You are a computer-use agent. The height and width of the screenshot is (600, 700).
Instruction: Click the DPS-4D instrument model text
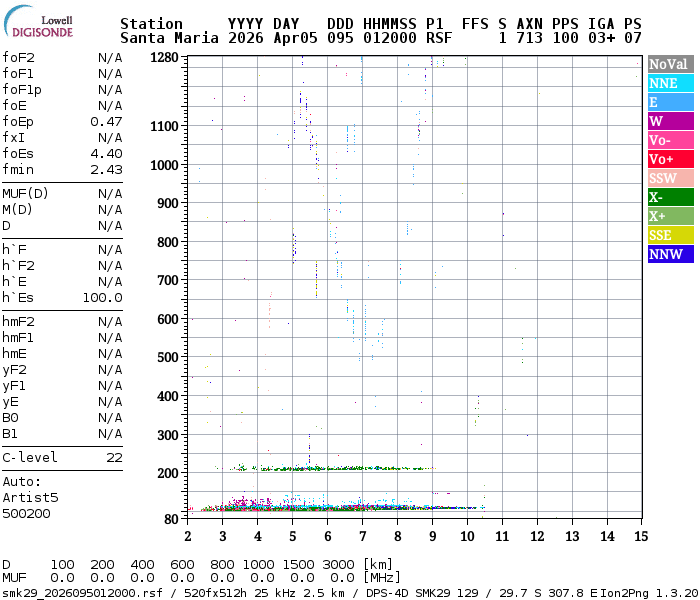[387, 593]
